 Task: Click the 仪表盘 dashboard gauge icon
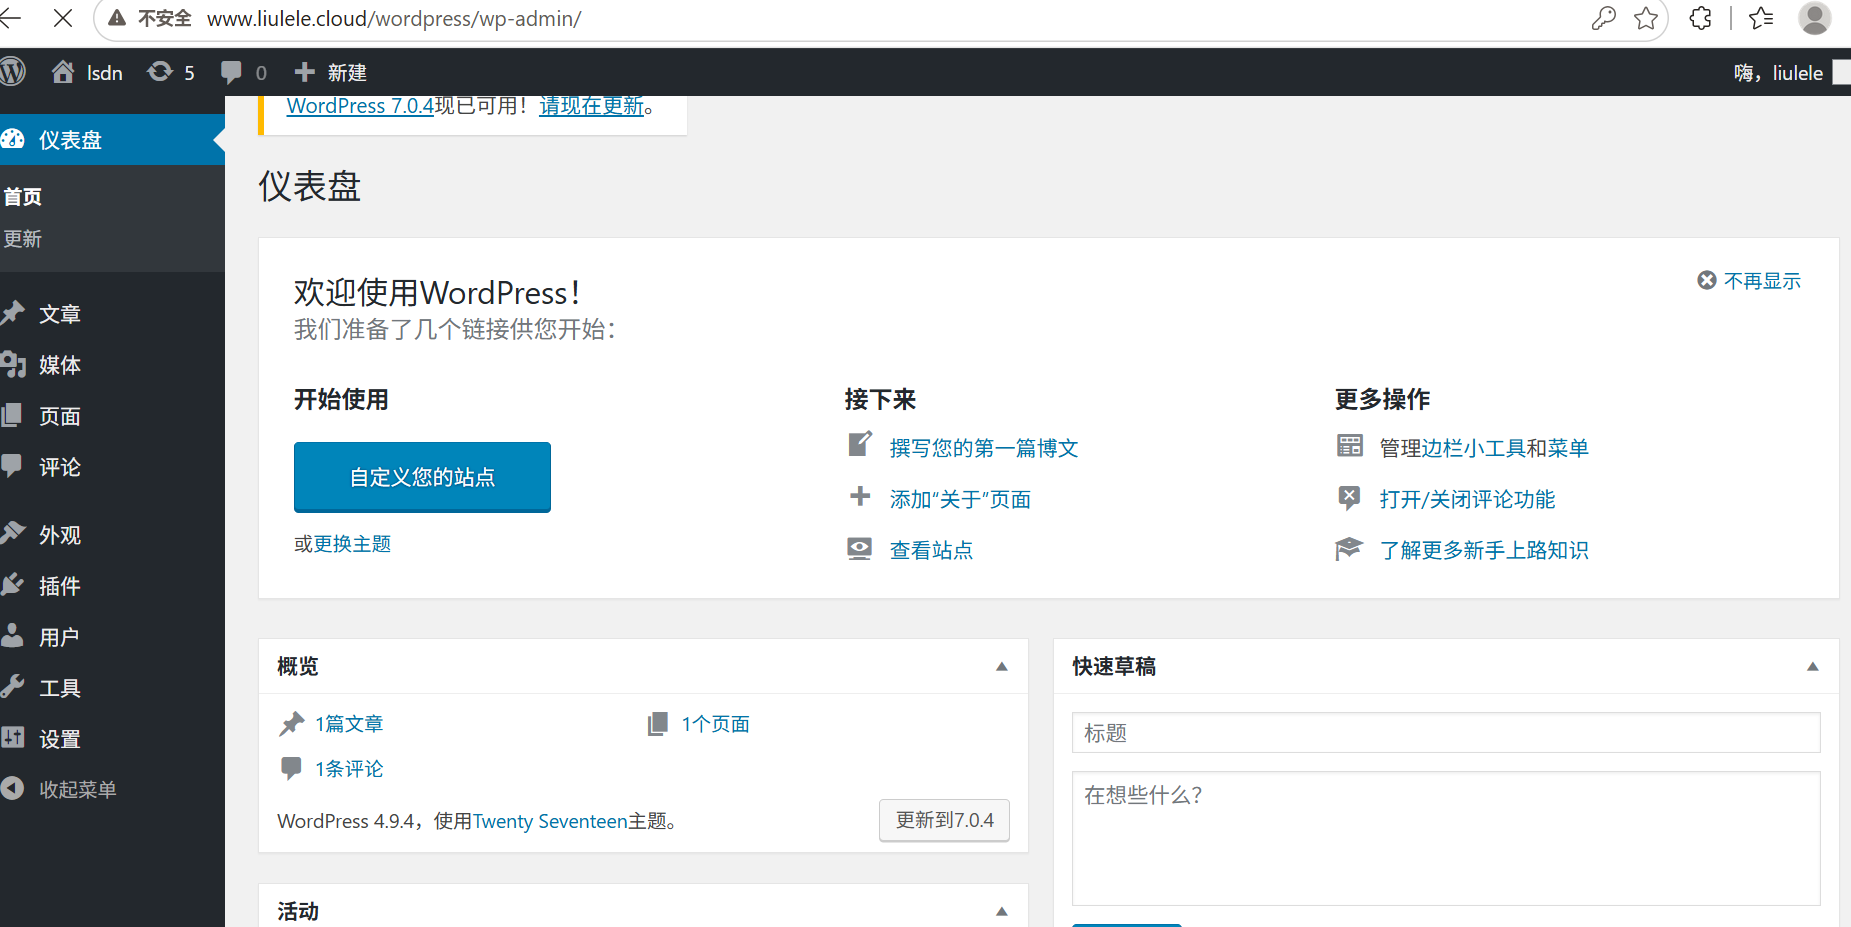(x=13, y=139)
